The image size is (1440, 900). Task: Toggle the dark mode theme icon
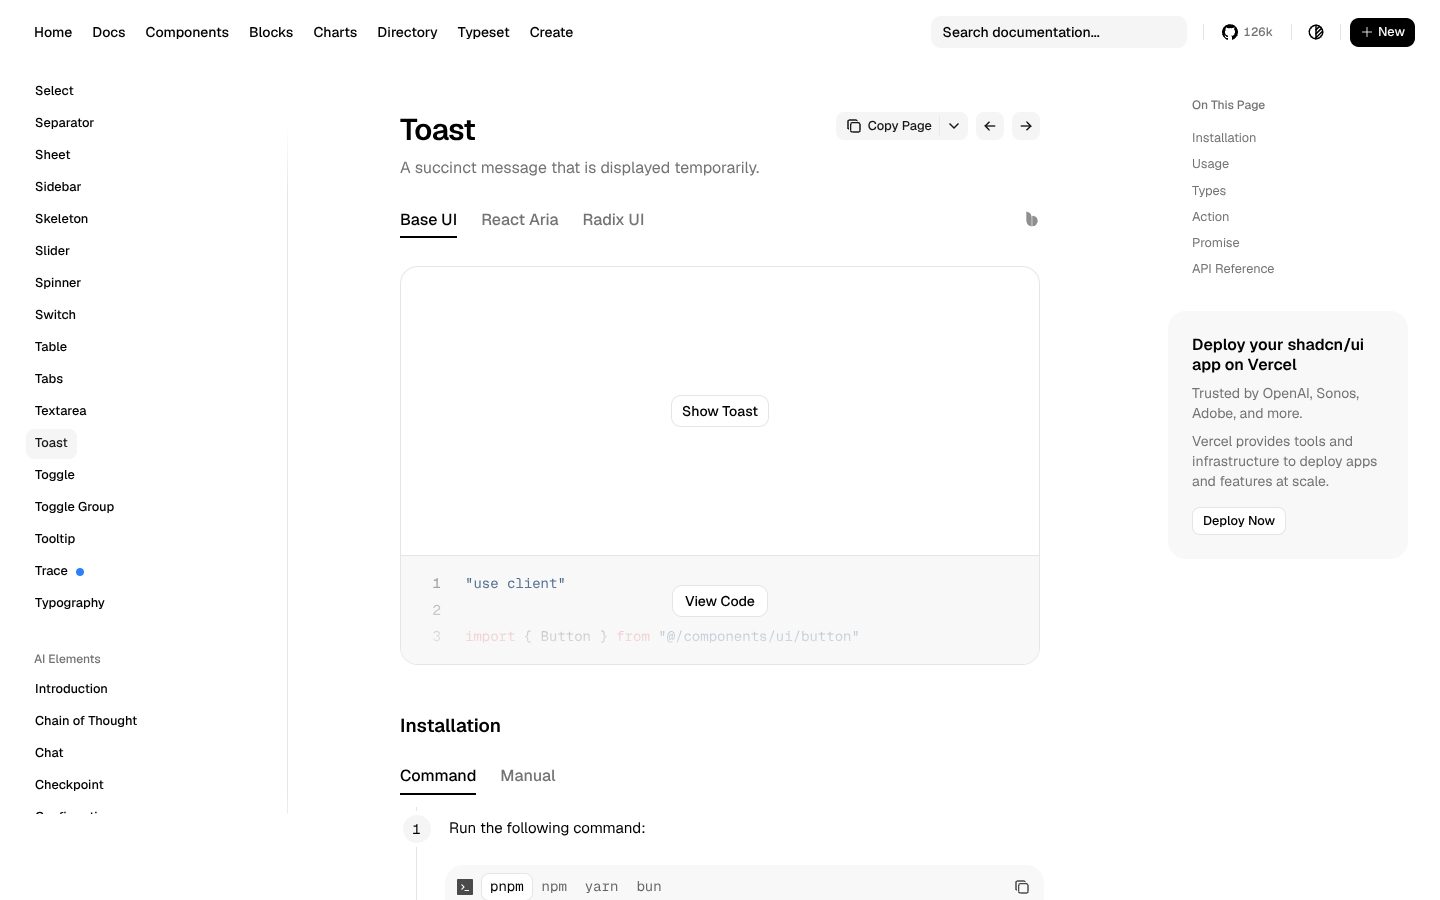(1316, 32)
